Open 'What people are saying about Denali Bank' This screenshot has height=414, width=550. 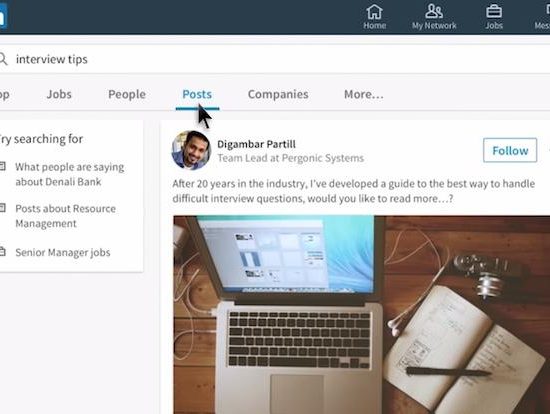click(x=69, y=174)
